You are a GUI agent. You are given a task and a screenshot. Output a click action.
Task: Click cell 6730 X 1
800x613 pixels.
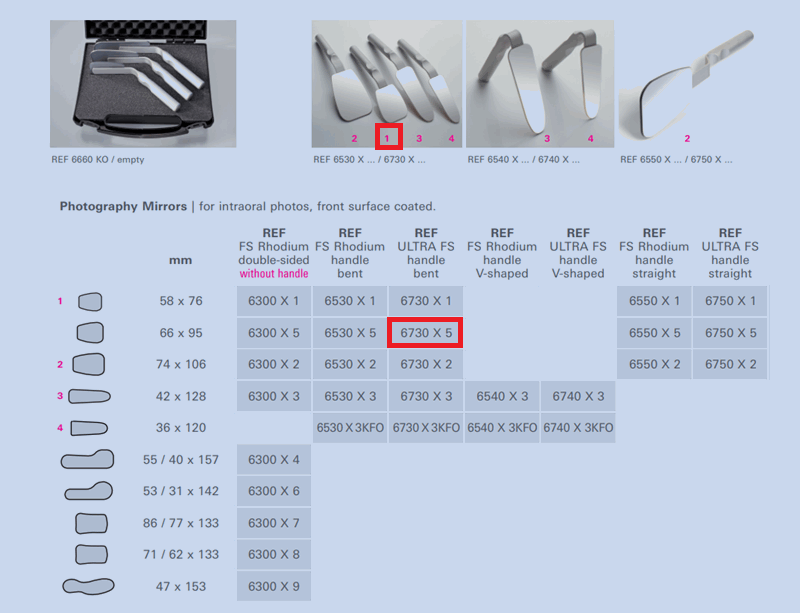click(426, 301)
